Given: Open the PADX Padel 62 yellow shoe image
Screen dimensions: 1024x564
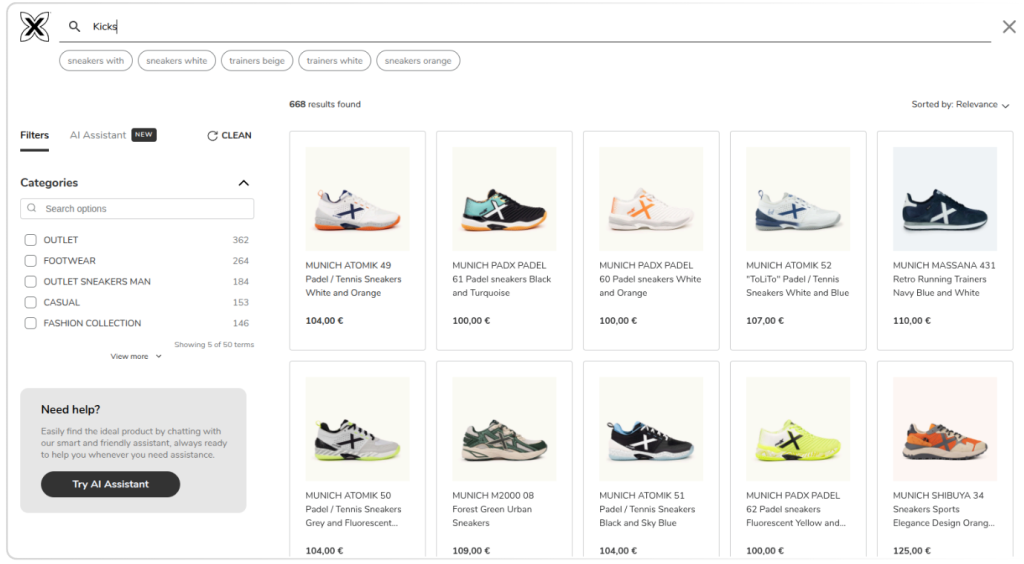Looking at the screenshot, I should [x=798, y=429].
